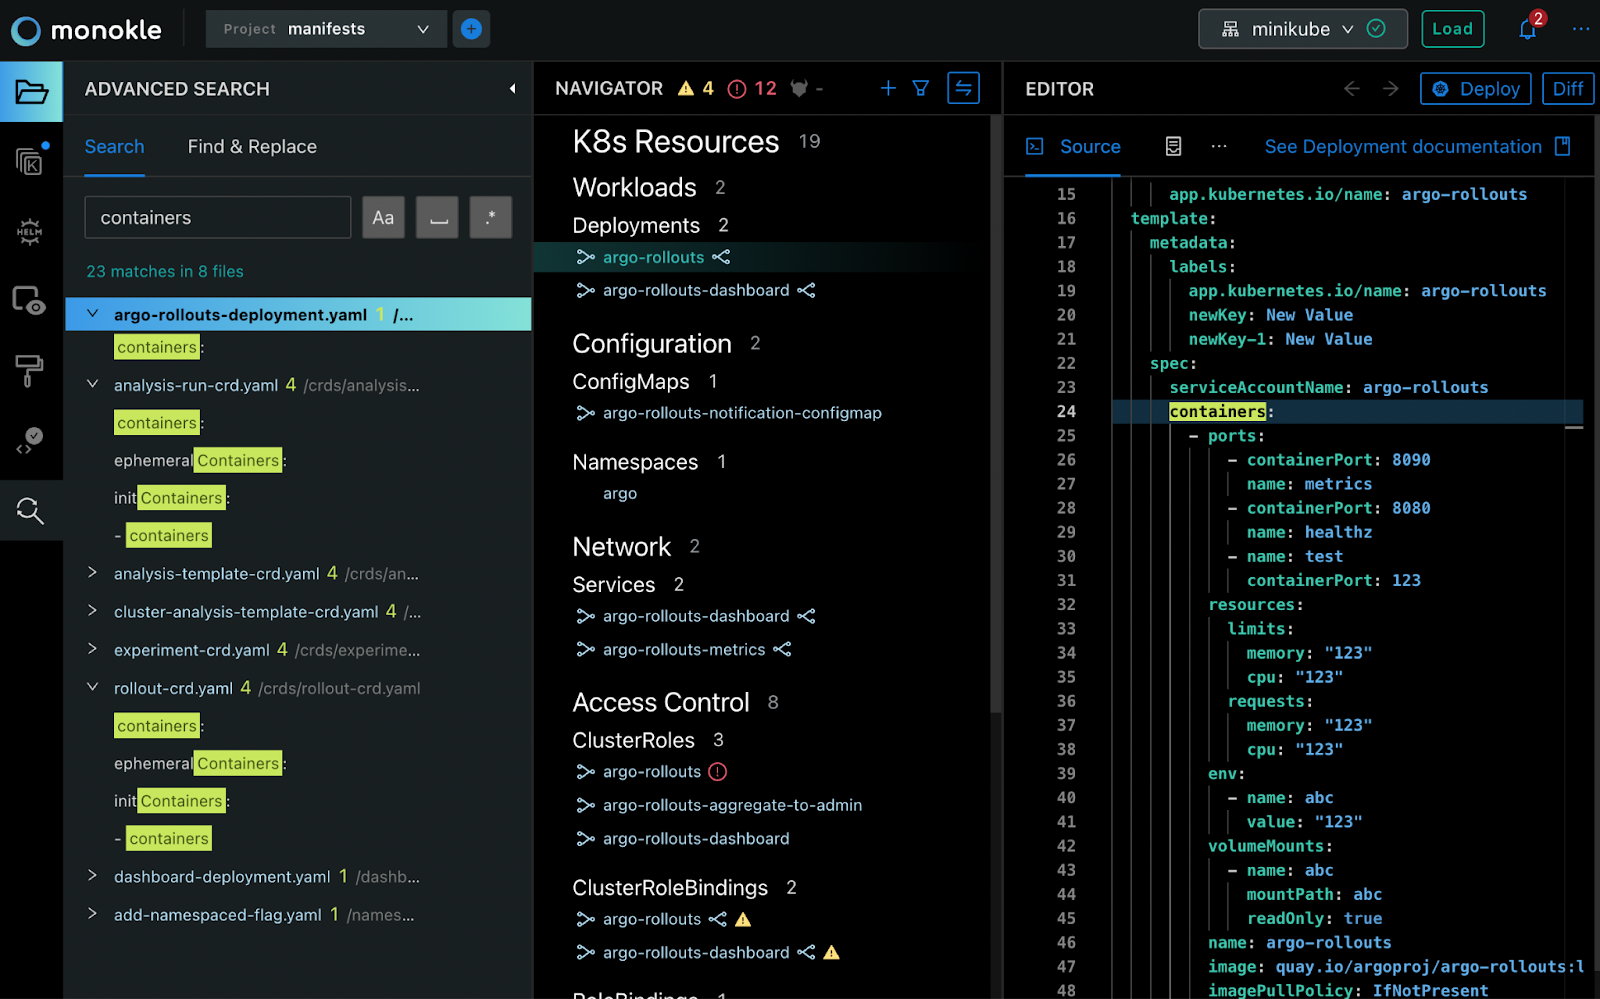Click the navigator collapse-all icon button
The height and width of the screenshot is (999, 1600).
point(963,88)
